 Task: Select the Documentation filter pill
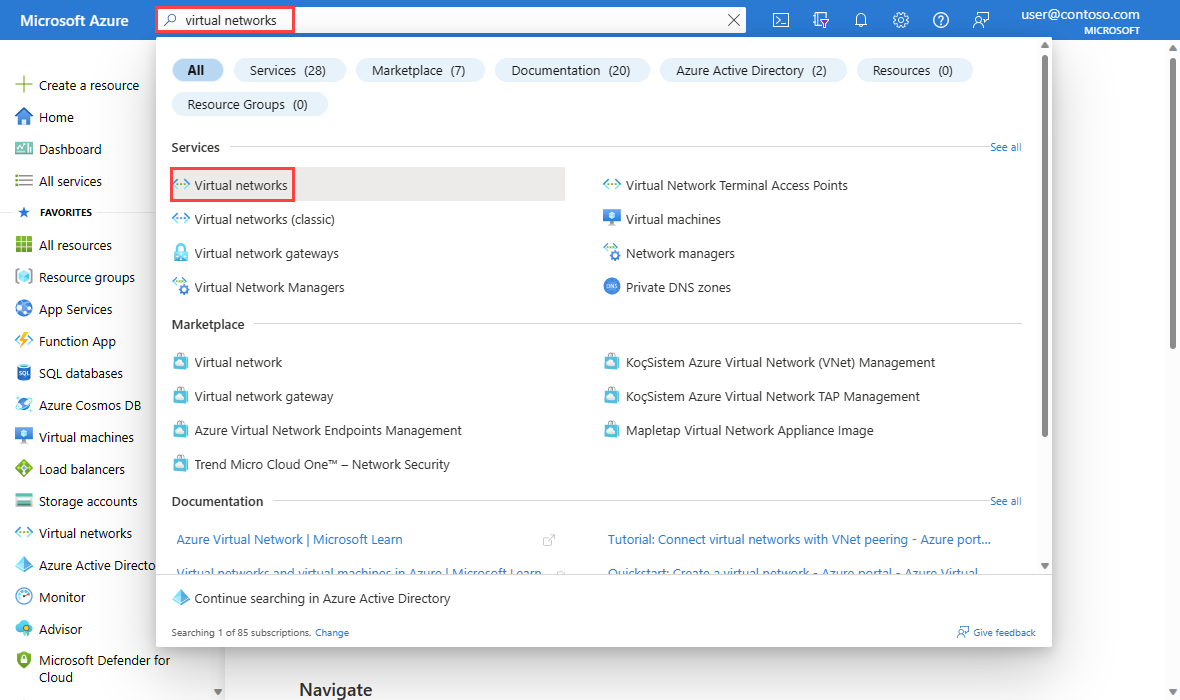pos(571,70)
